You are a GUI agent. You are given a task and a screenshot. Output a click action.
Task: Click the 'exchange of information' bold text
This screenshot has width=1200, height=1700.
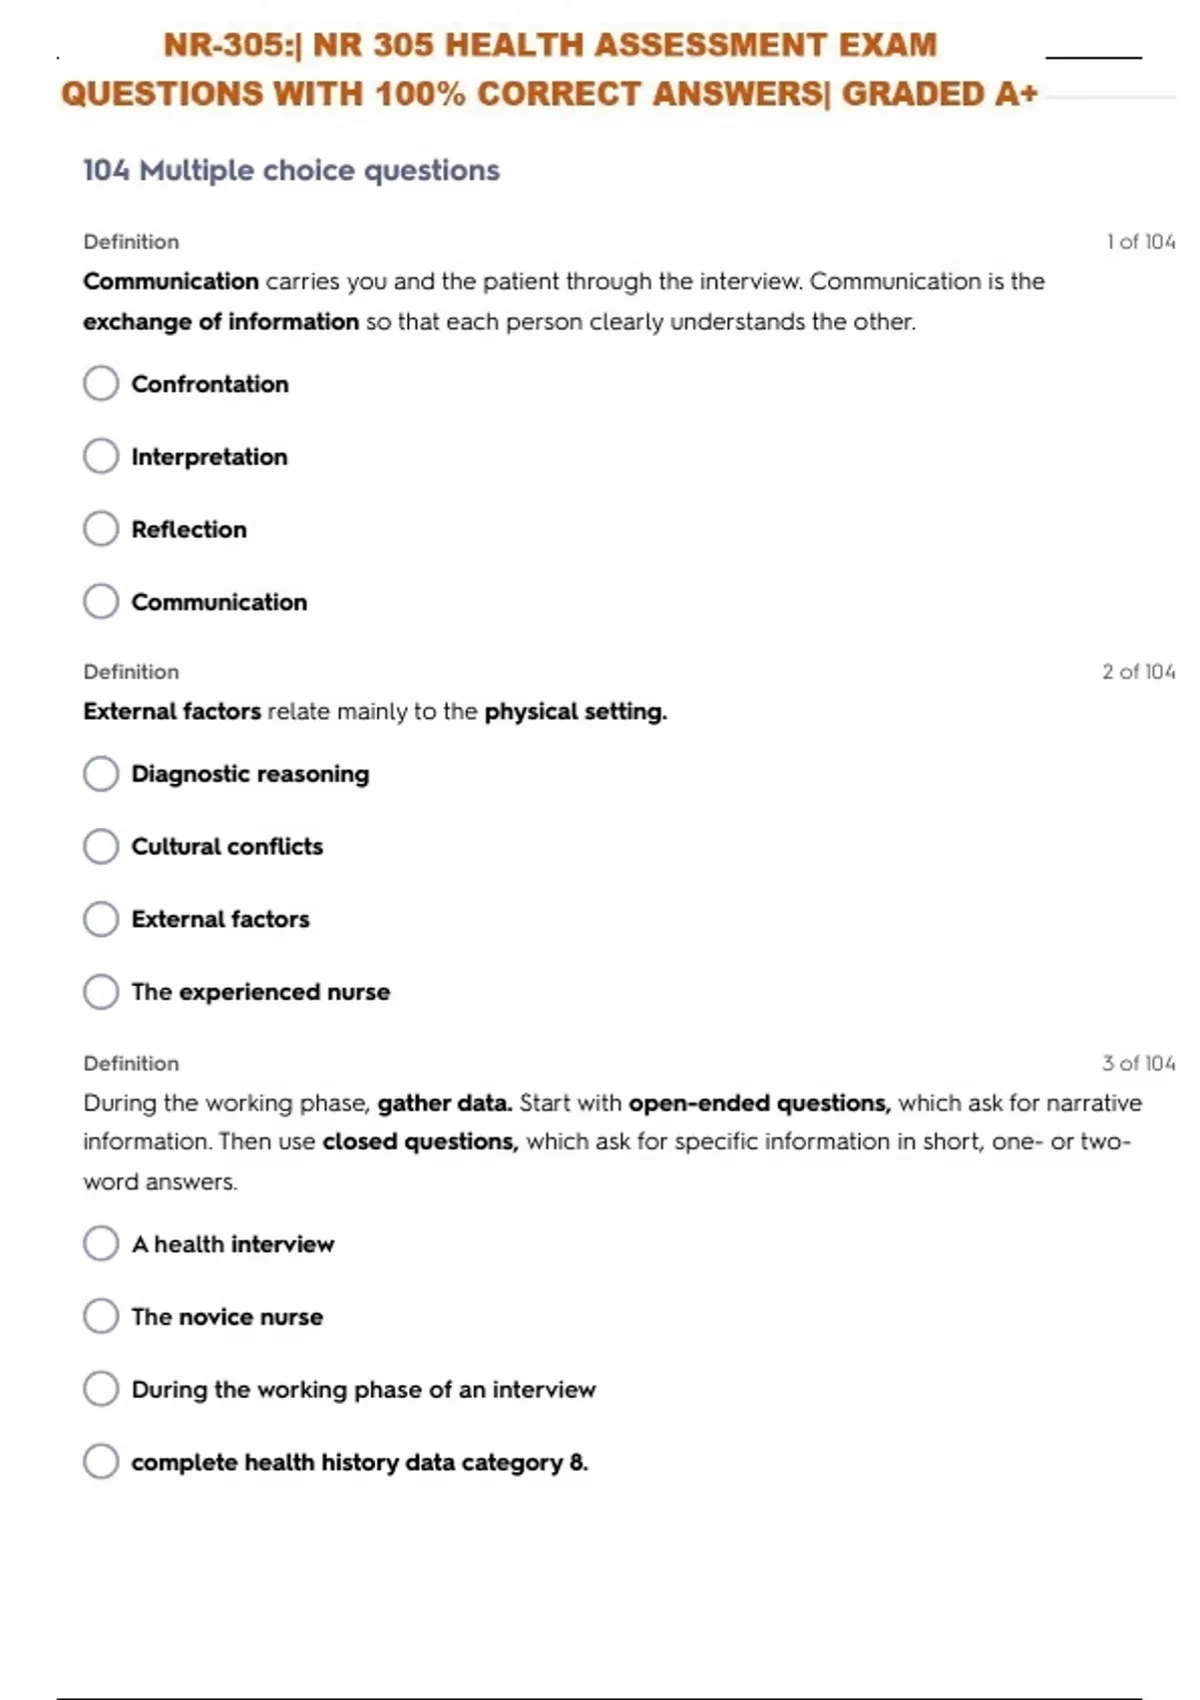[221, 322]
